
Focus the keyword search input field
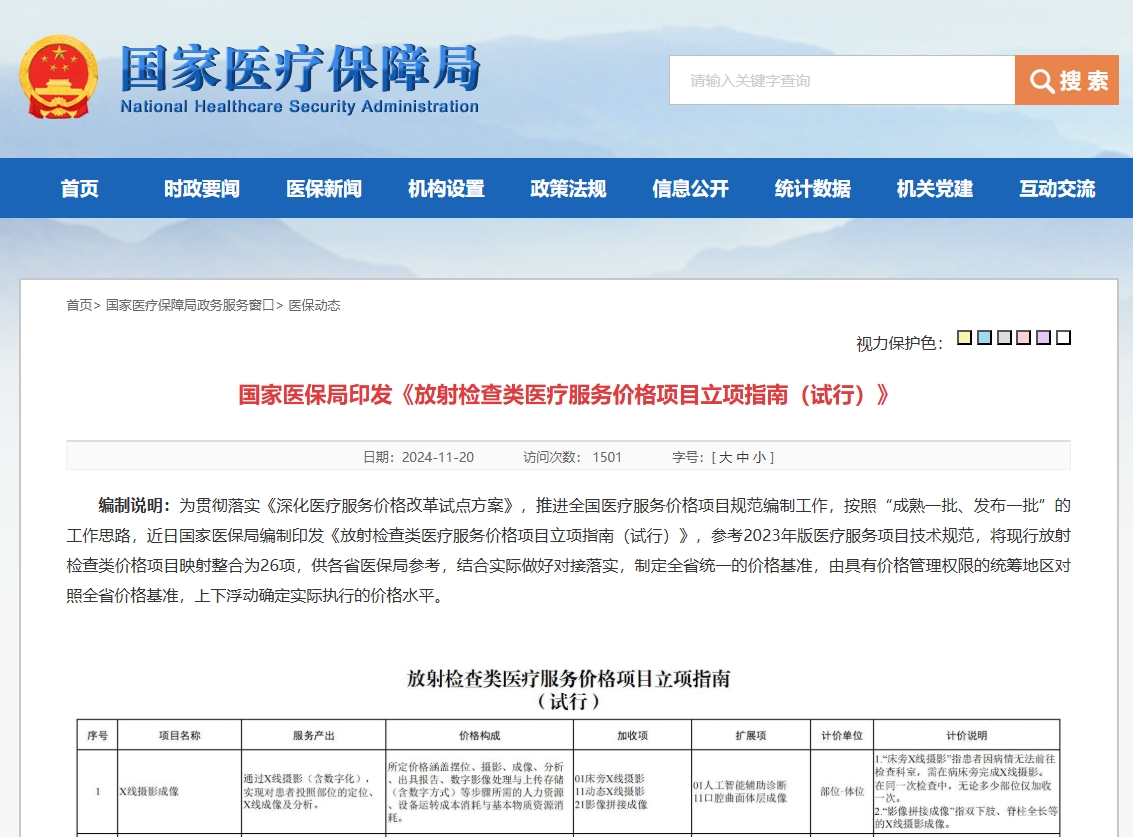click(x=841, y=80)
